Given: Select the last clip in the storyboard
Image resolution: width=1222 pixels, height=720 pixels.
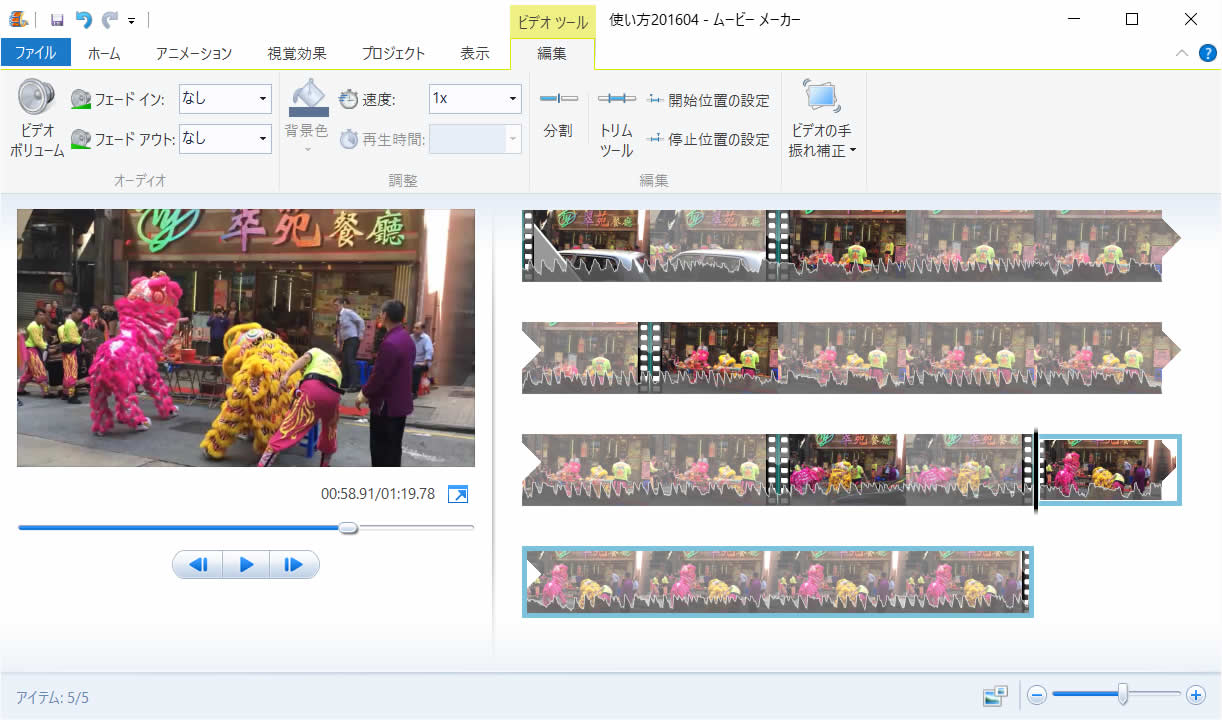Looking at the screenshot, I should point(777,582).
